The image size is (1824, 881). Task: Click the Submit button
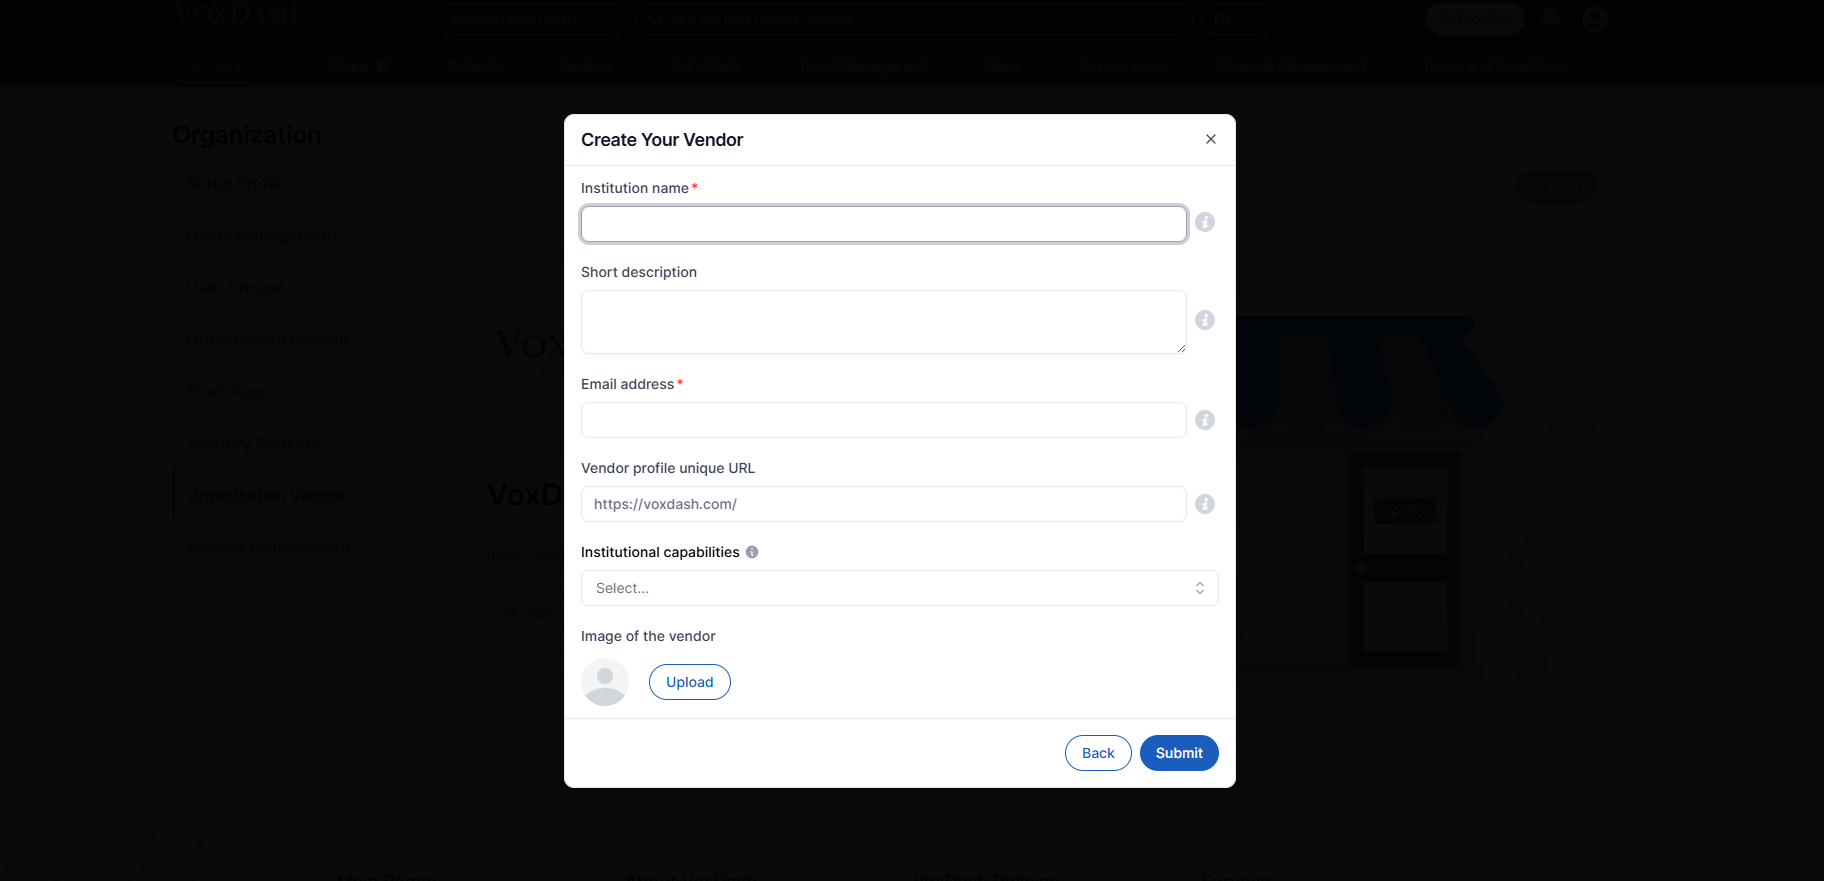point(1179,753)
